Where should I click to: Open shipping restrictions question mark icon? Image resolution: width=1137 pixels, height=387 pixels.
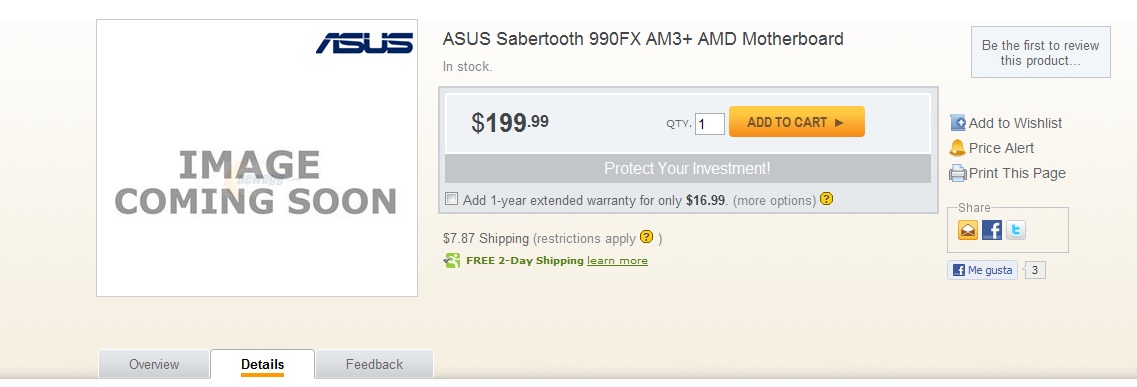click(x=647, y=237)
